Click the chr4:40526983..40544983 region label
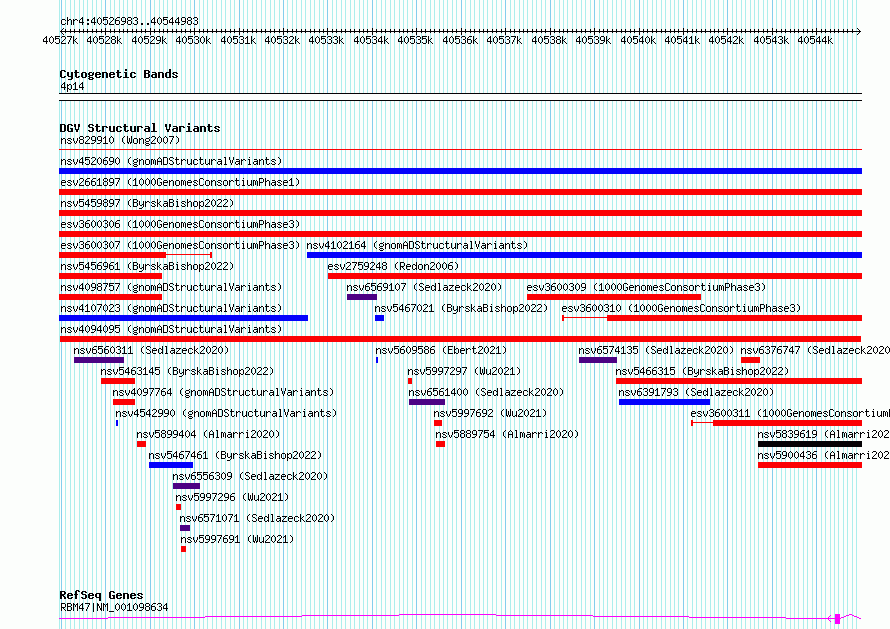Screen dimensions: 890x629 tap(129, 22)
